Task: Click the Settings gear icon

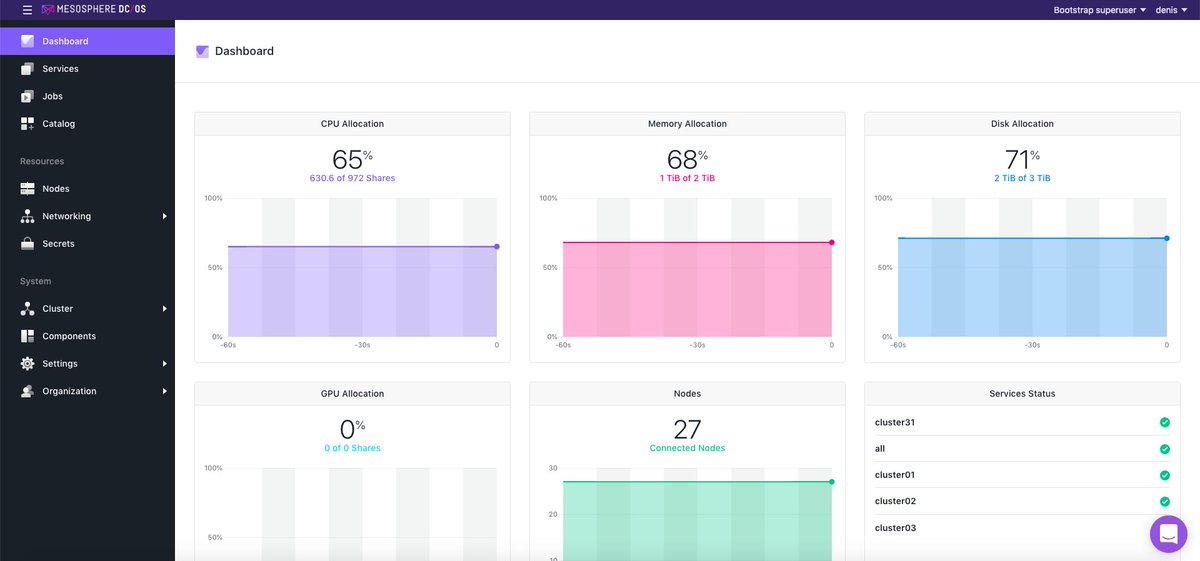Action: 27,364
